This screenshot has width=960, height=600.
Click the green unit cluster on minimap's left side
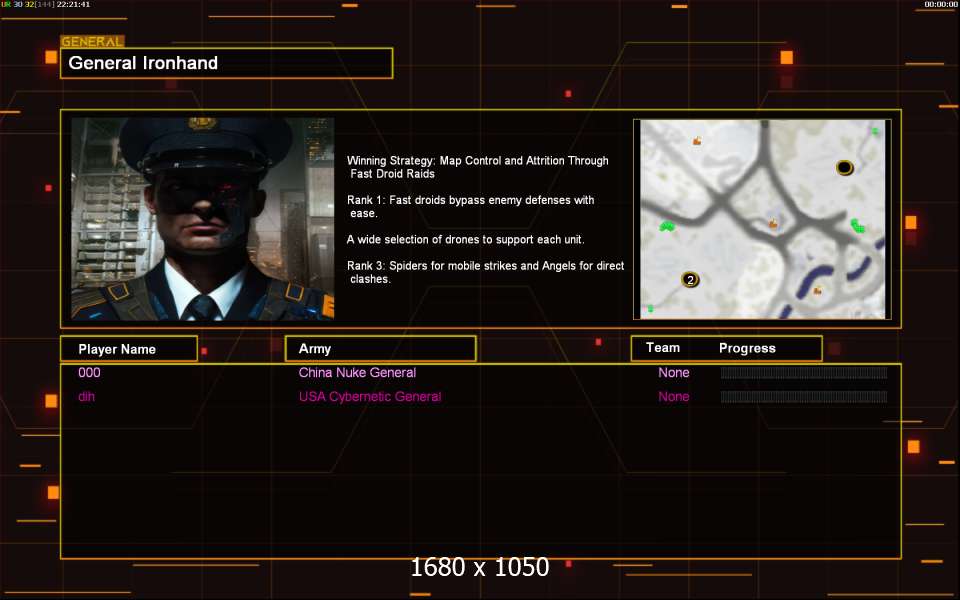point(667,227)
